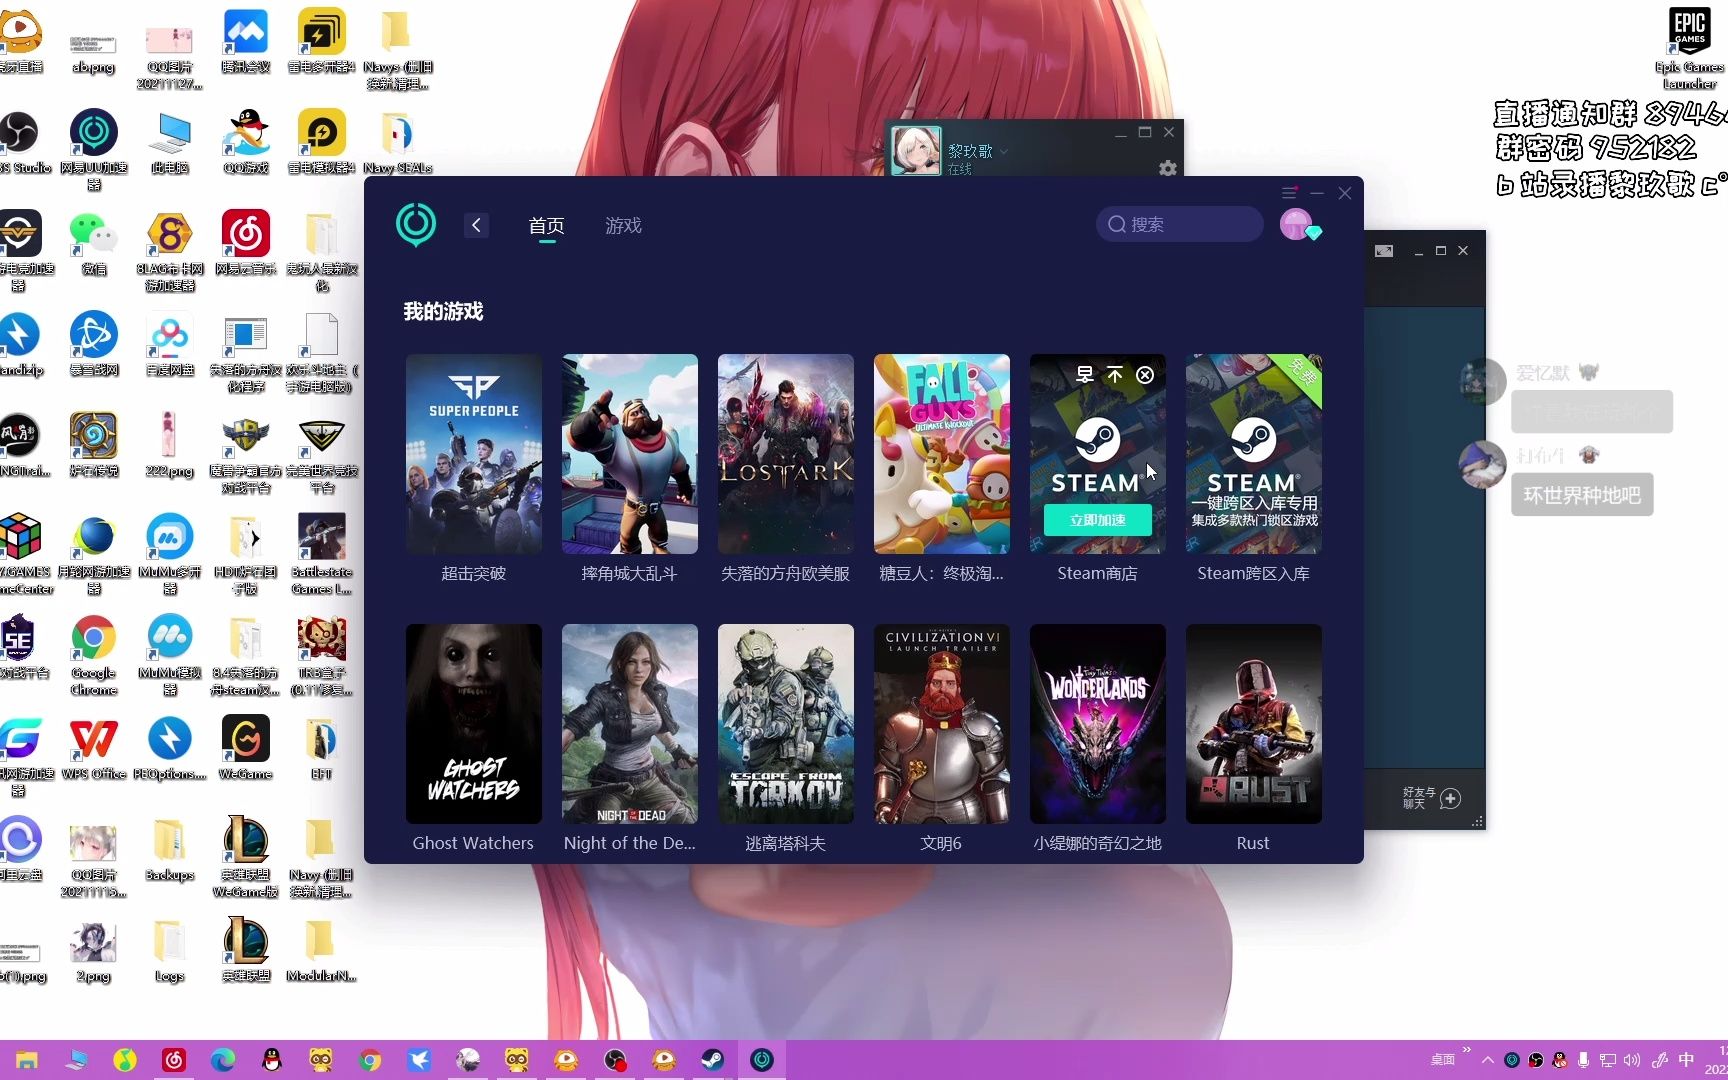This screenshot has width=1728, height=1080.
Task: Click the add chat plus icon in Steam chat
Action: pyautogui.click(x=1450, y=798)
